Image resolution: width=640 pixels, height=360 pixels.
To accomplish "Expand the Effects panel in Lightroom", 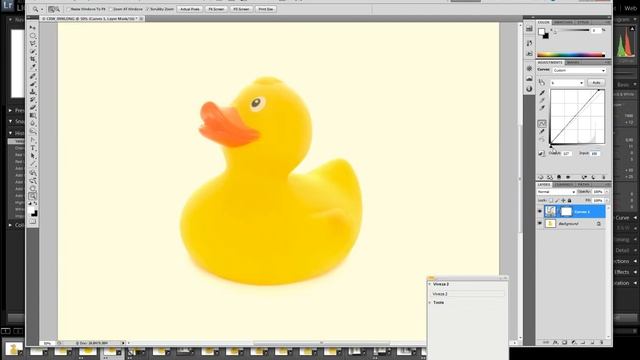I will click(x=635, y=272).
